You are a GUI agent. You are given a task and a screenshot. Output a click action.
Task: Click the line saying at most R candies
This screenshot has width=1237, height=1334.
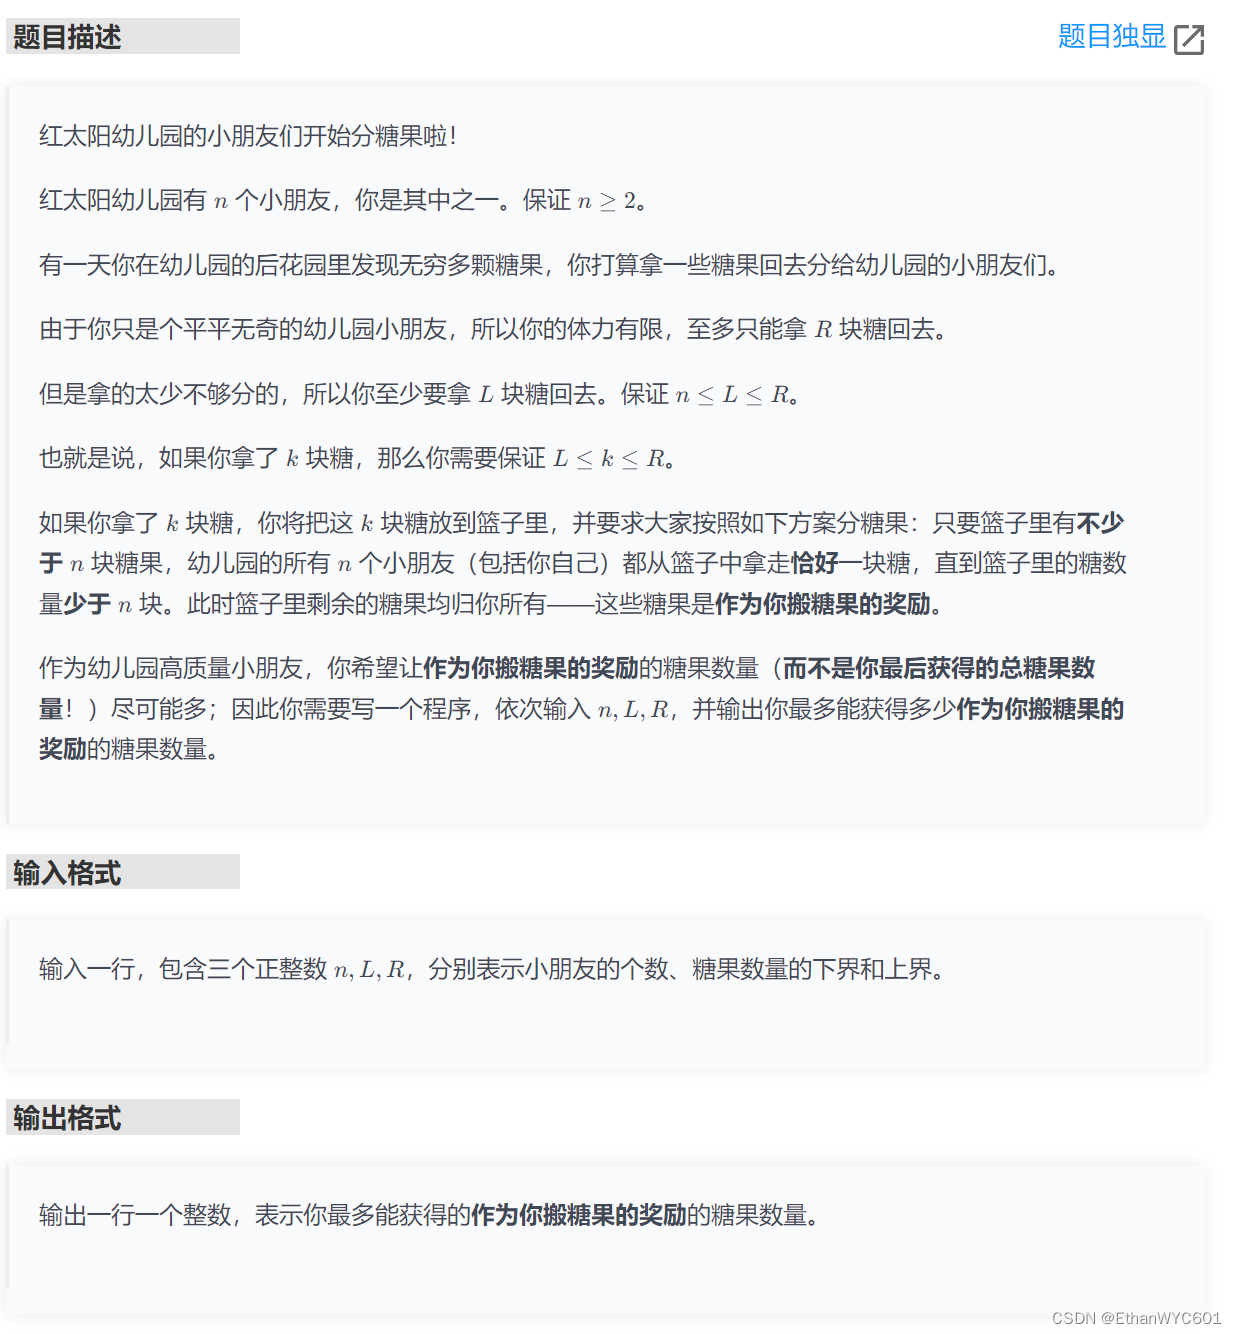[493, 329]
